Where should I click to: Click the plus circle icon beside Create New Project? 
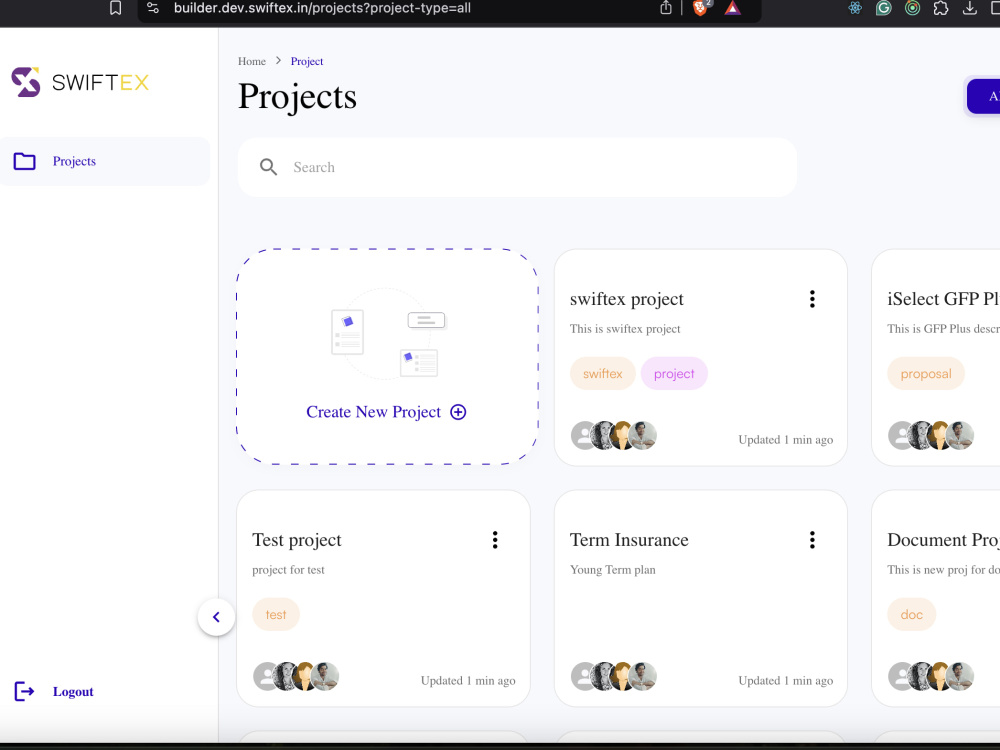click(x=458, y=412)
